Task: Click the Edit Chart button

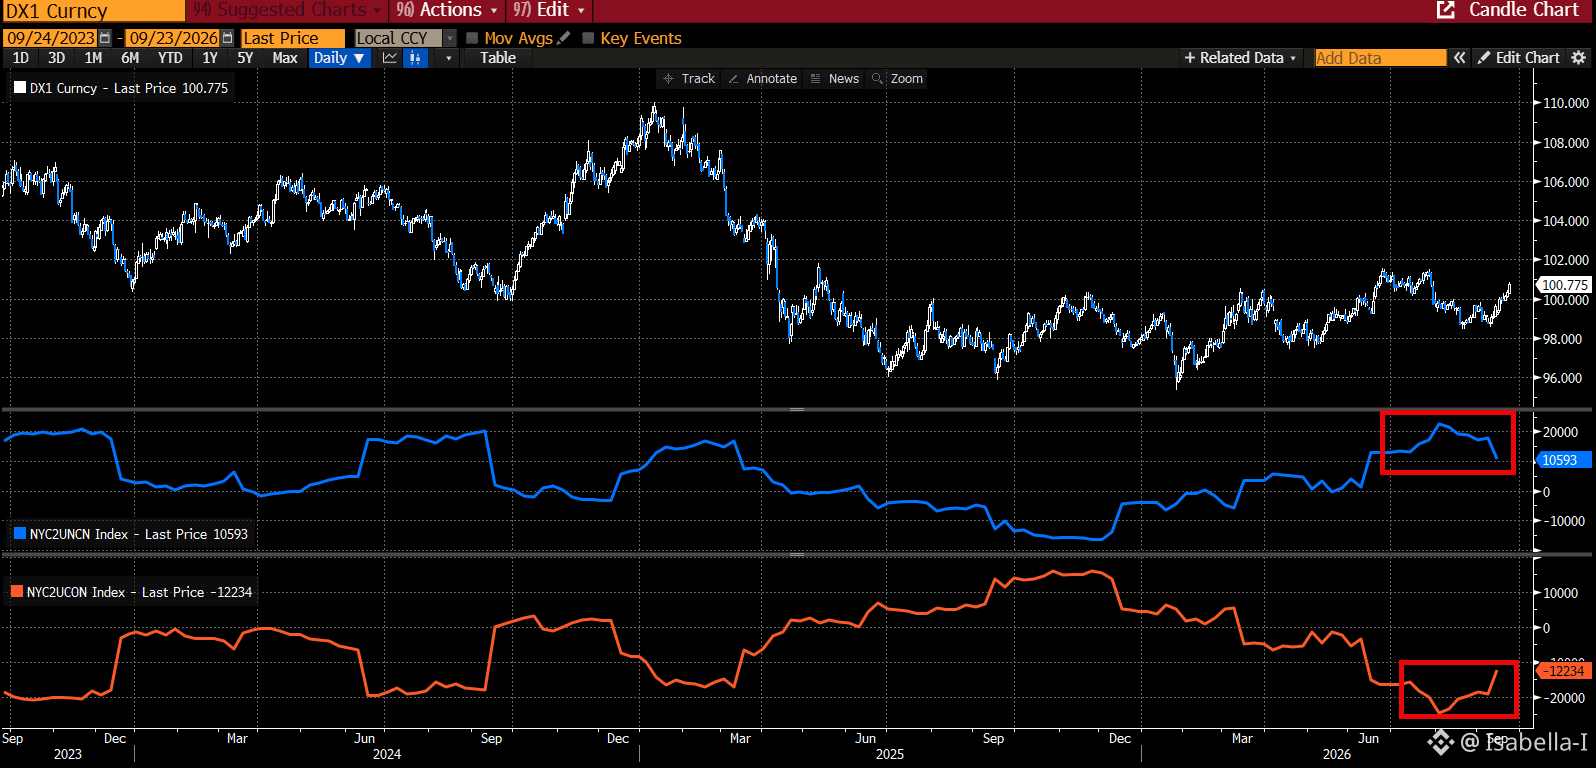Action: [x=1518, y=58]
